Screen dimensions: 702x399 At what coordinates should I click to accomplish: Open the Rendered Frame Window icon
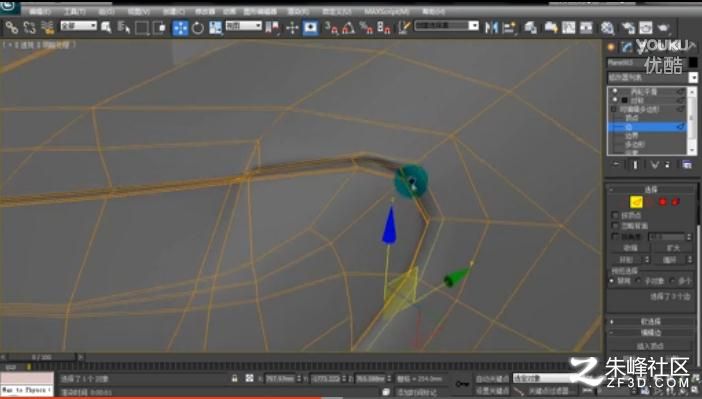[x=646, y=28]
